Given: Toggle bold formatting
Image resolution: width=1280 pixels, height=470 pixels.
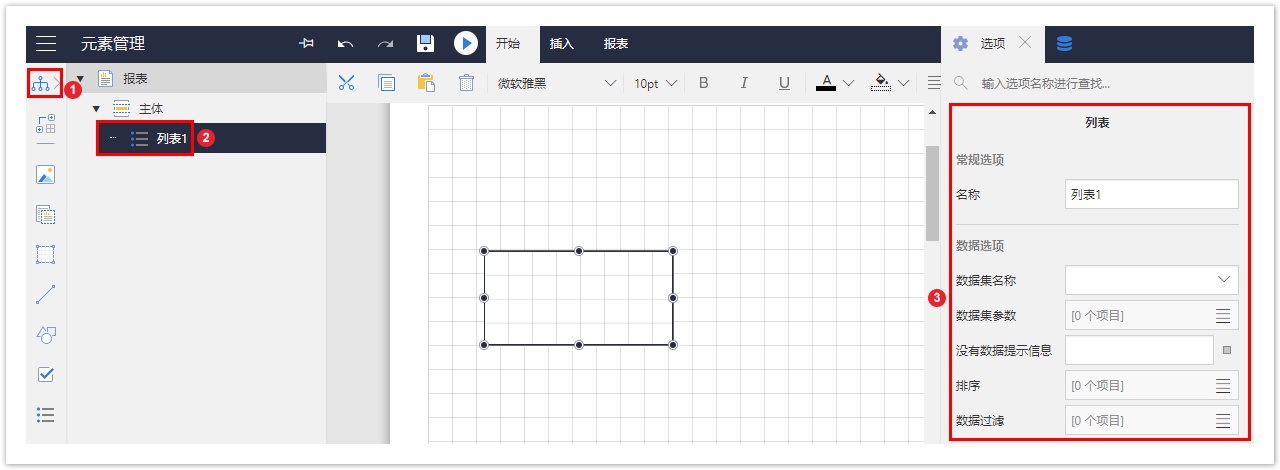Looking at the screenshot, I should click(x=704, y=83).
